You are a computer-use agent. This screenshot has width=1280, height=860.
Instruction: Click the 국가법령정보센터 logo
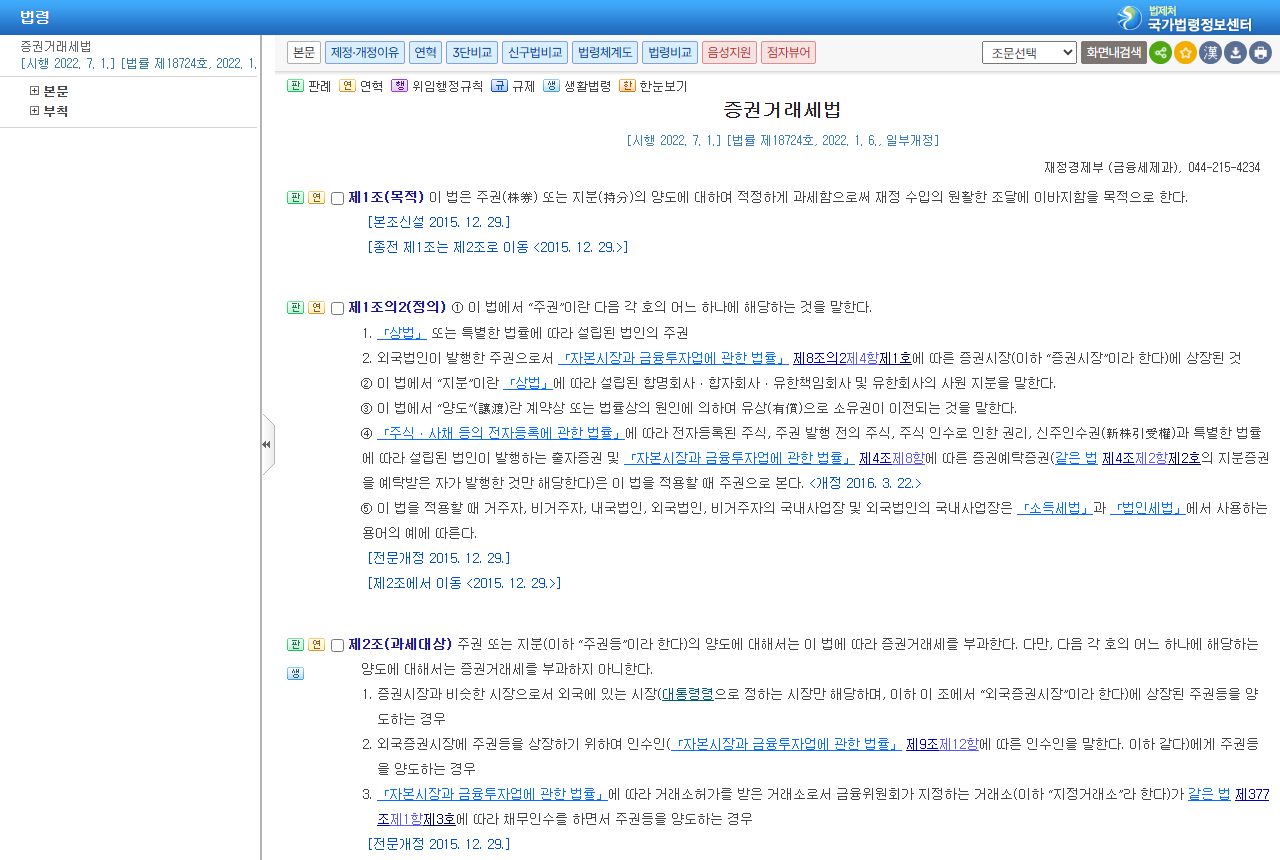(1185, 18)
